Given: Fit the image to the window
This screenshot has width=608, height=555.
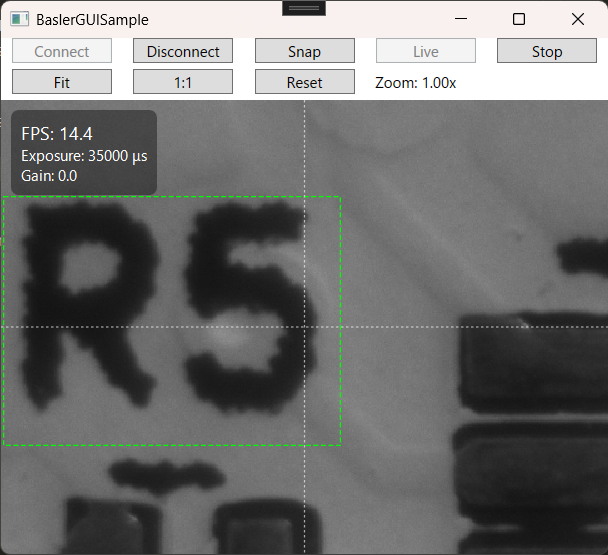Looking at the screenshot, I should coord(62,82).
